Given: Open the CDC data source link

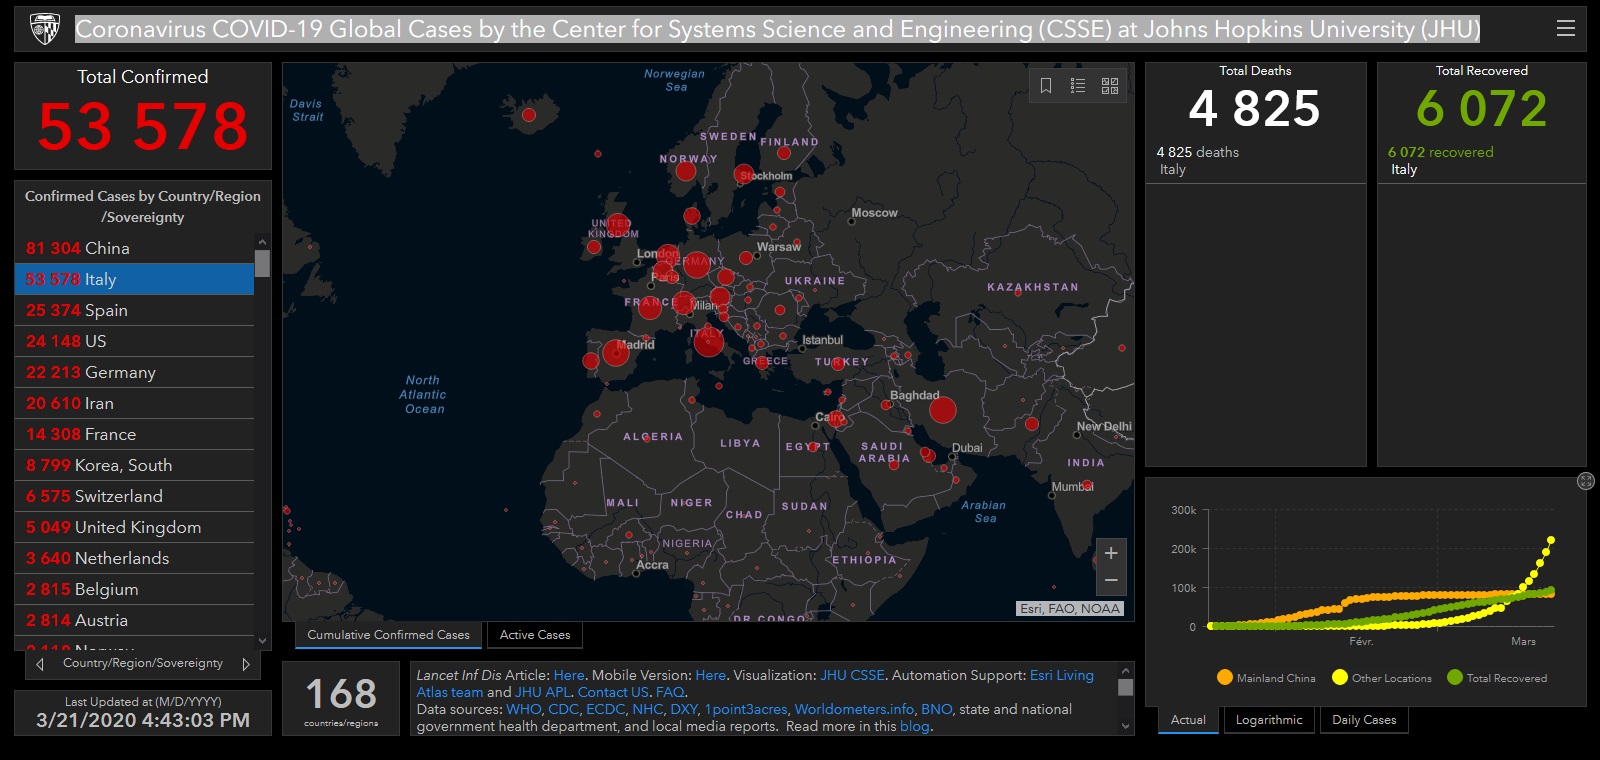Looking at the screenshot, I should pos(564,709).
